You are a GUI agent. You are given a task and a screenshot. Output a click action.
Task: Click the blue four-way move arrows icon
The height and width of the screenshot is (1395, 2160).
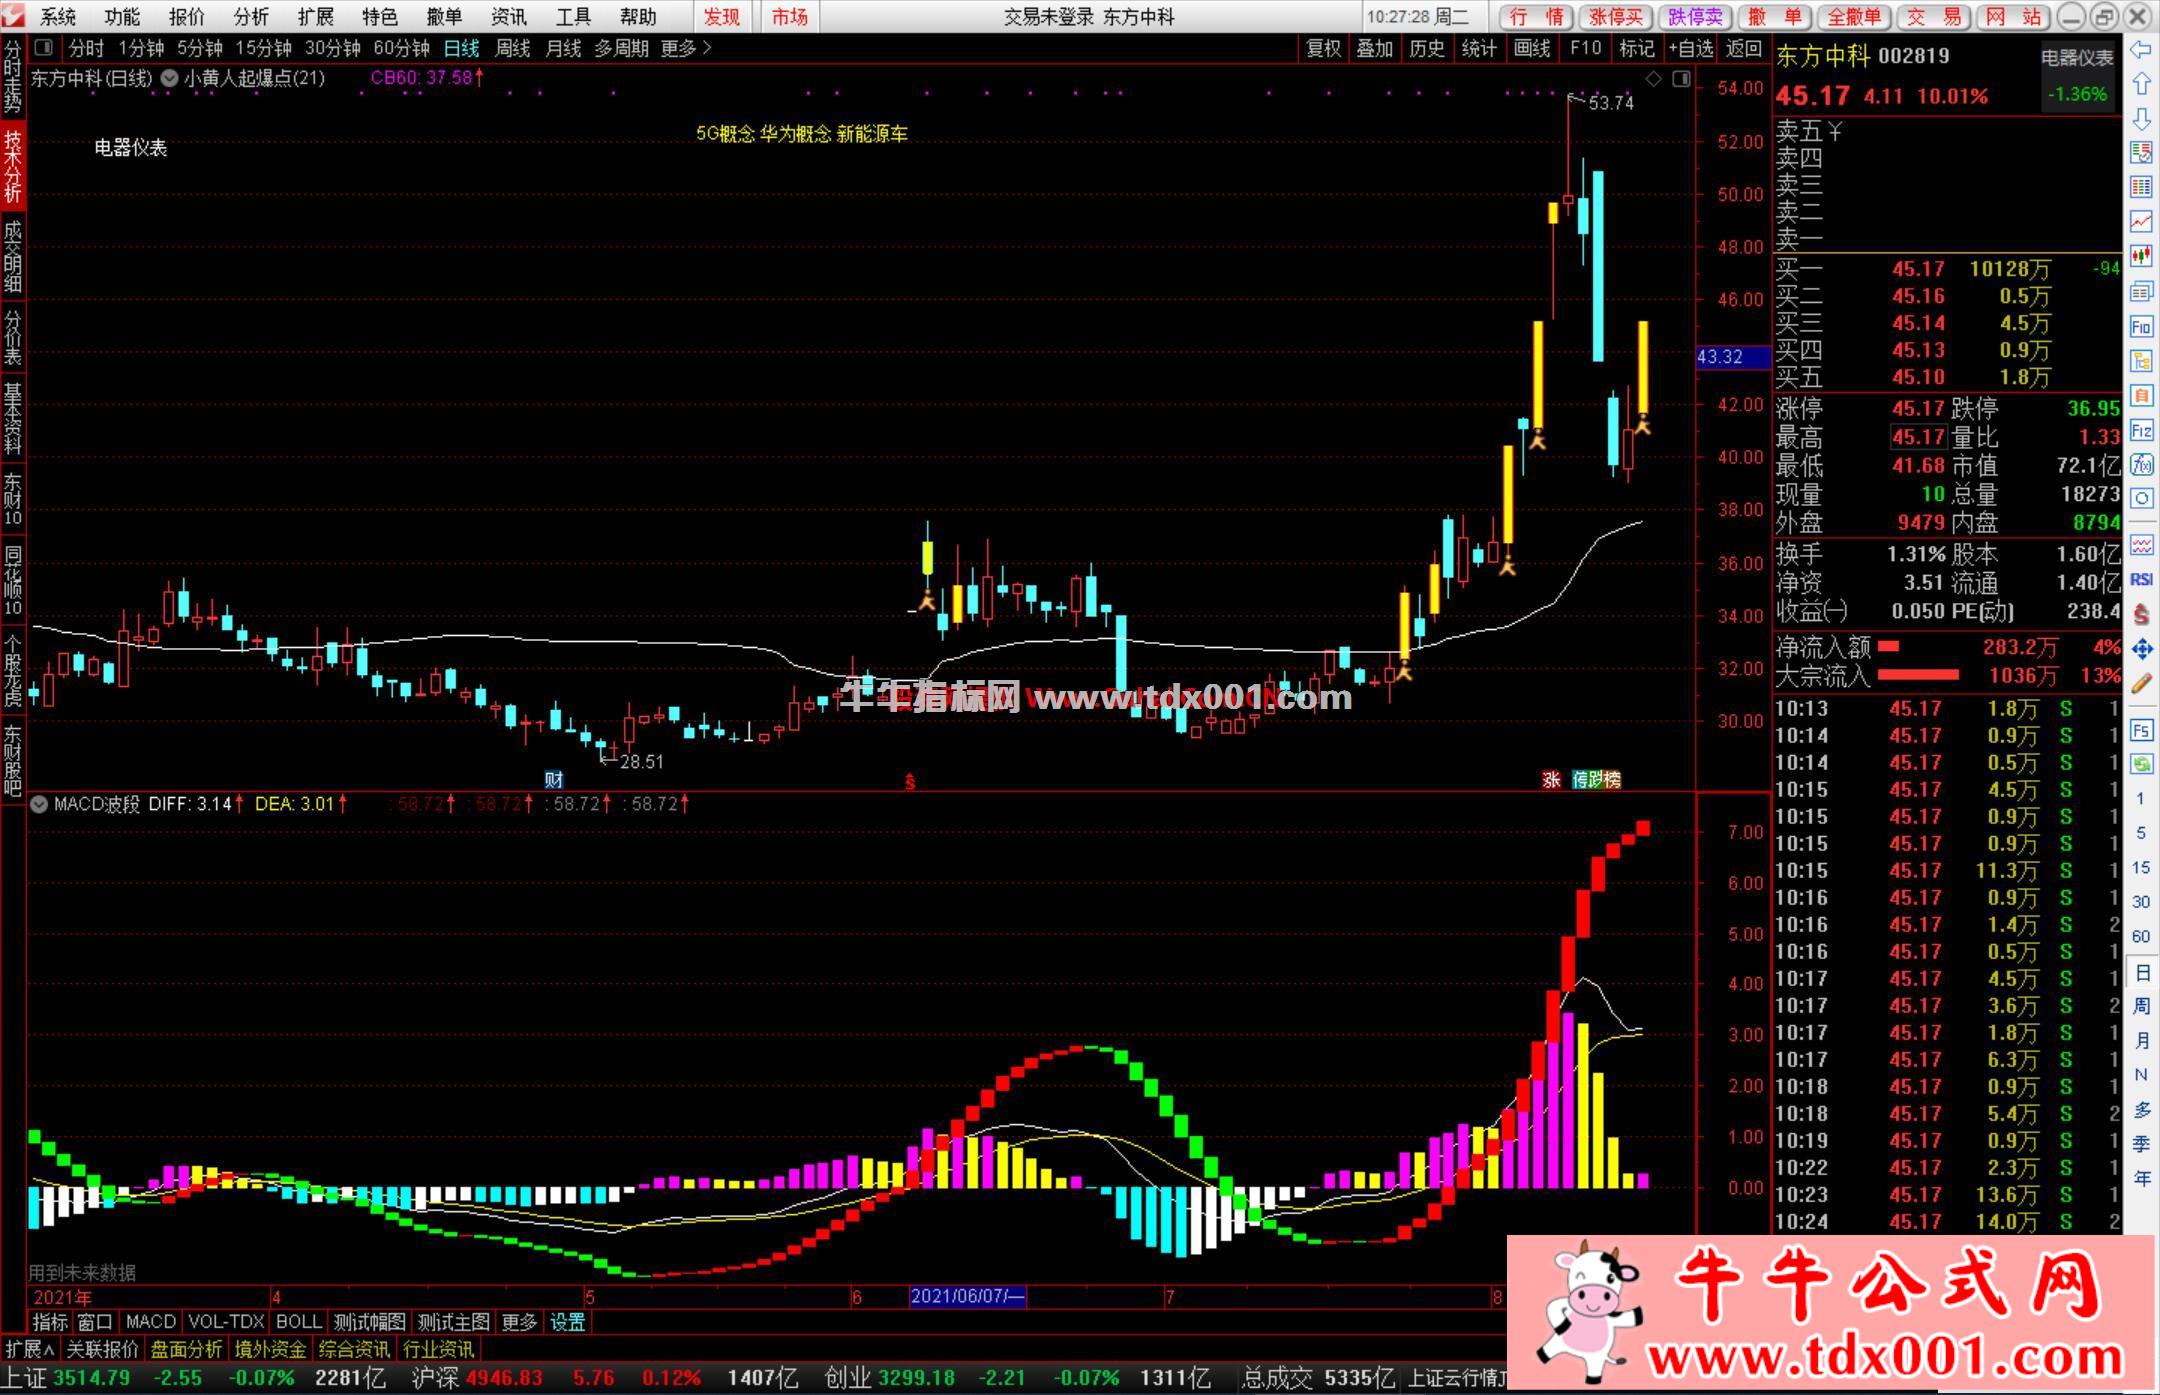pyautogui.click(x=2141, y=649)
